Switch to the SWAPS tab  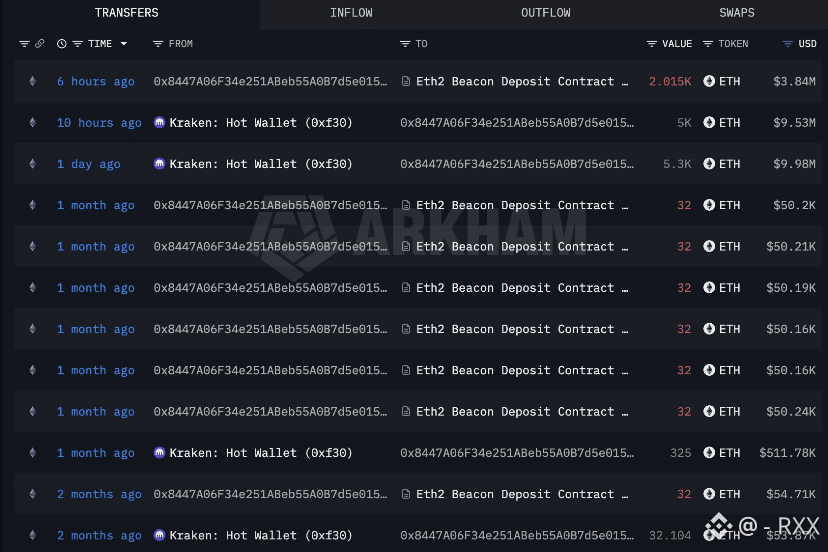pos(737,13)
